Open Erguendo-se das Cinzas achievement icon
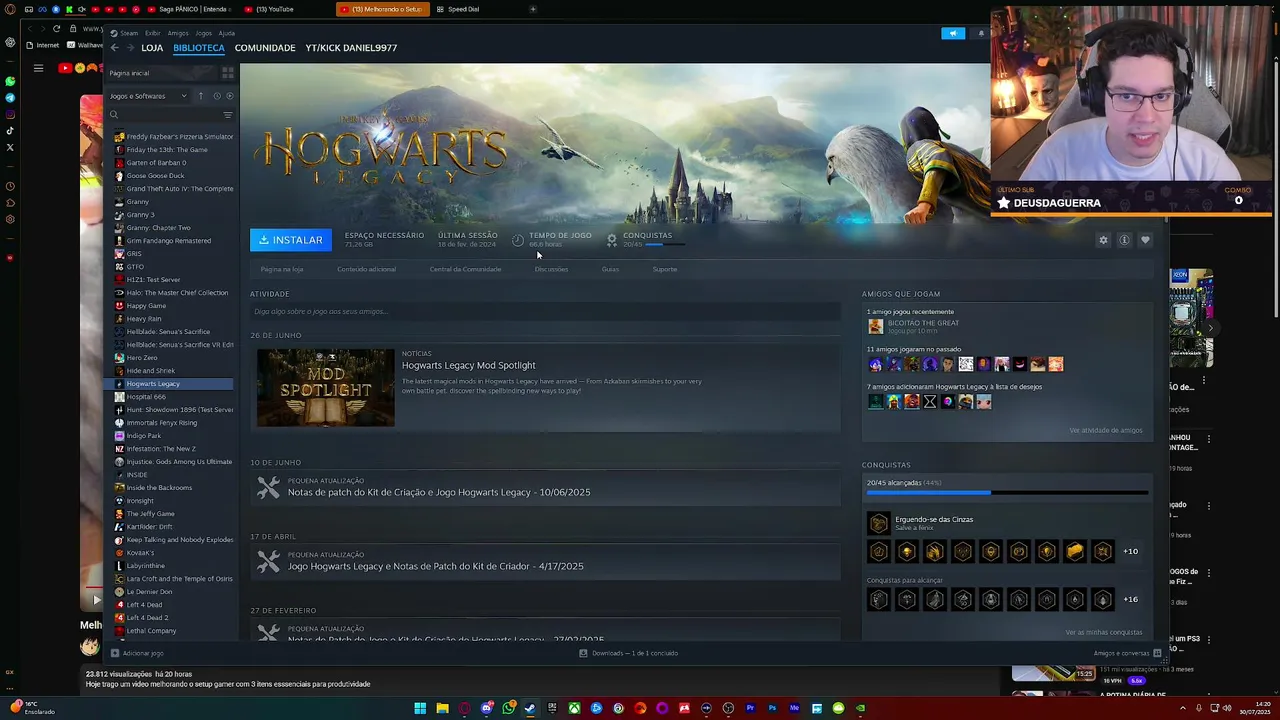1280x720 pixels. click(878, 523)
